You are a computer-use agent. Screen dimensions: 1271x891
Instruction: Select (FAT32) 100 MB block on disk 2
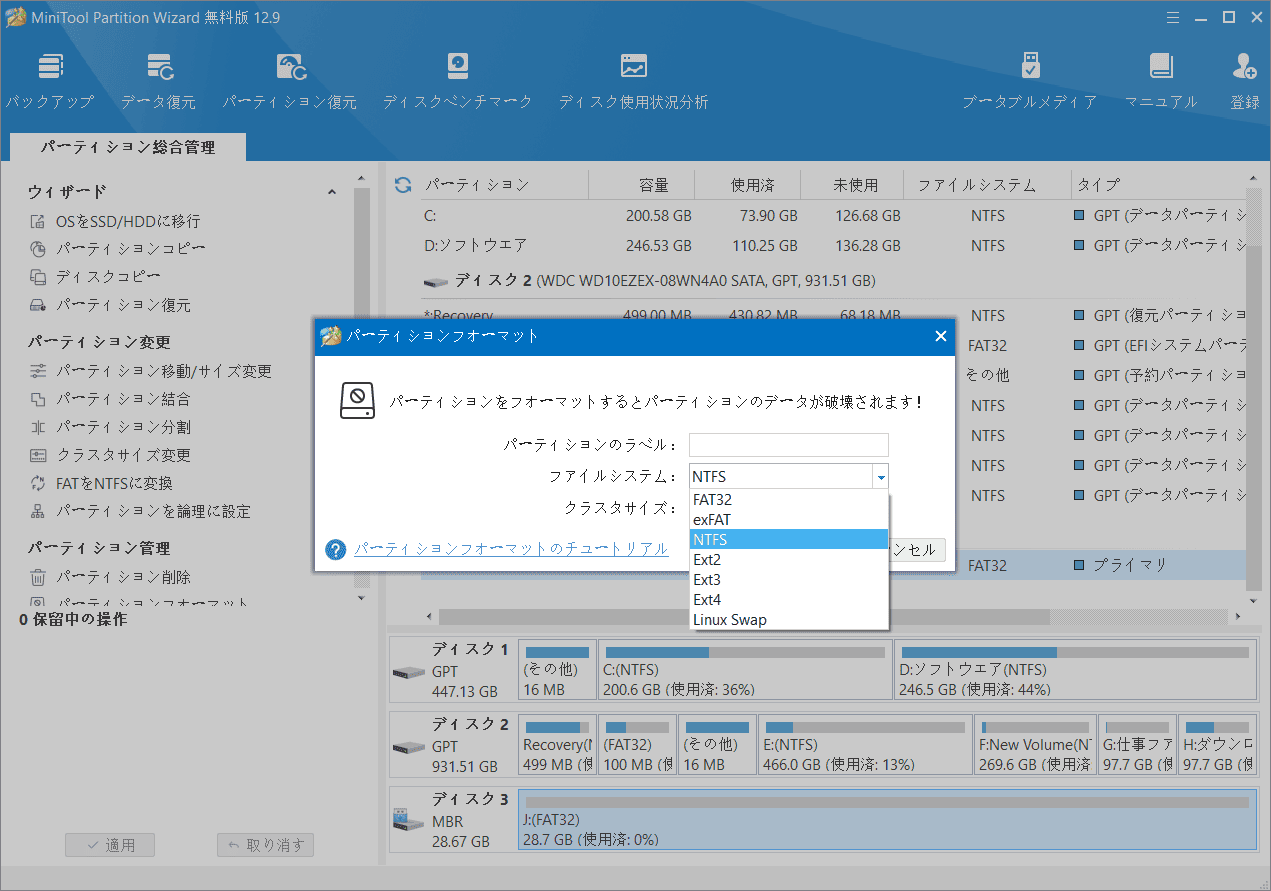(x=638, y=745)
